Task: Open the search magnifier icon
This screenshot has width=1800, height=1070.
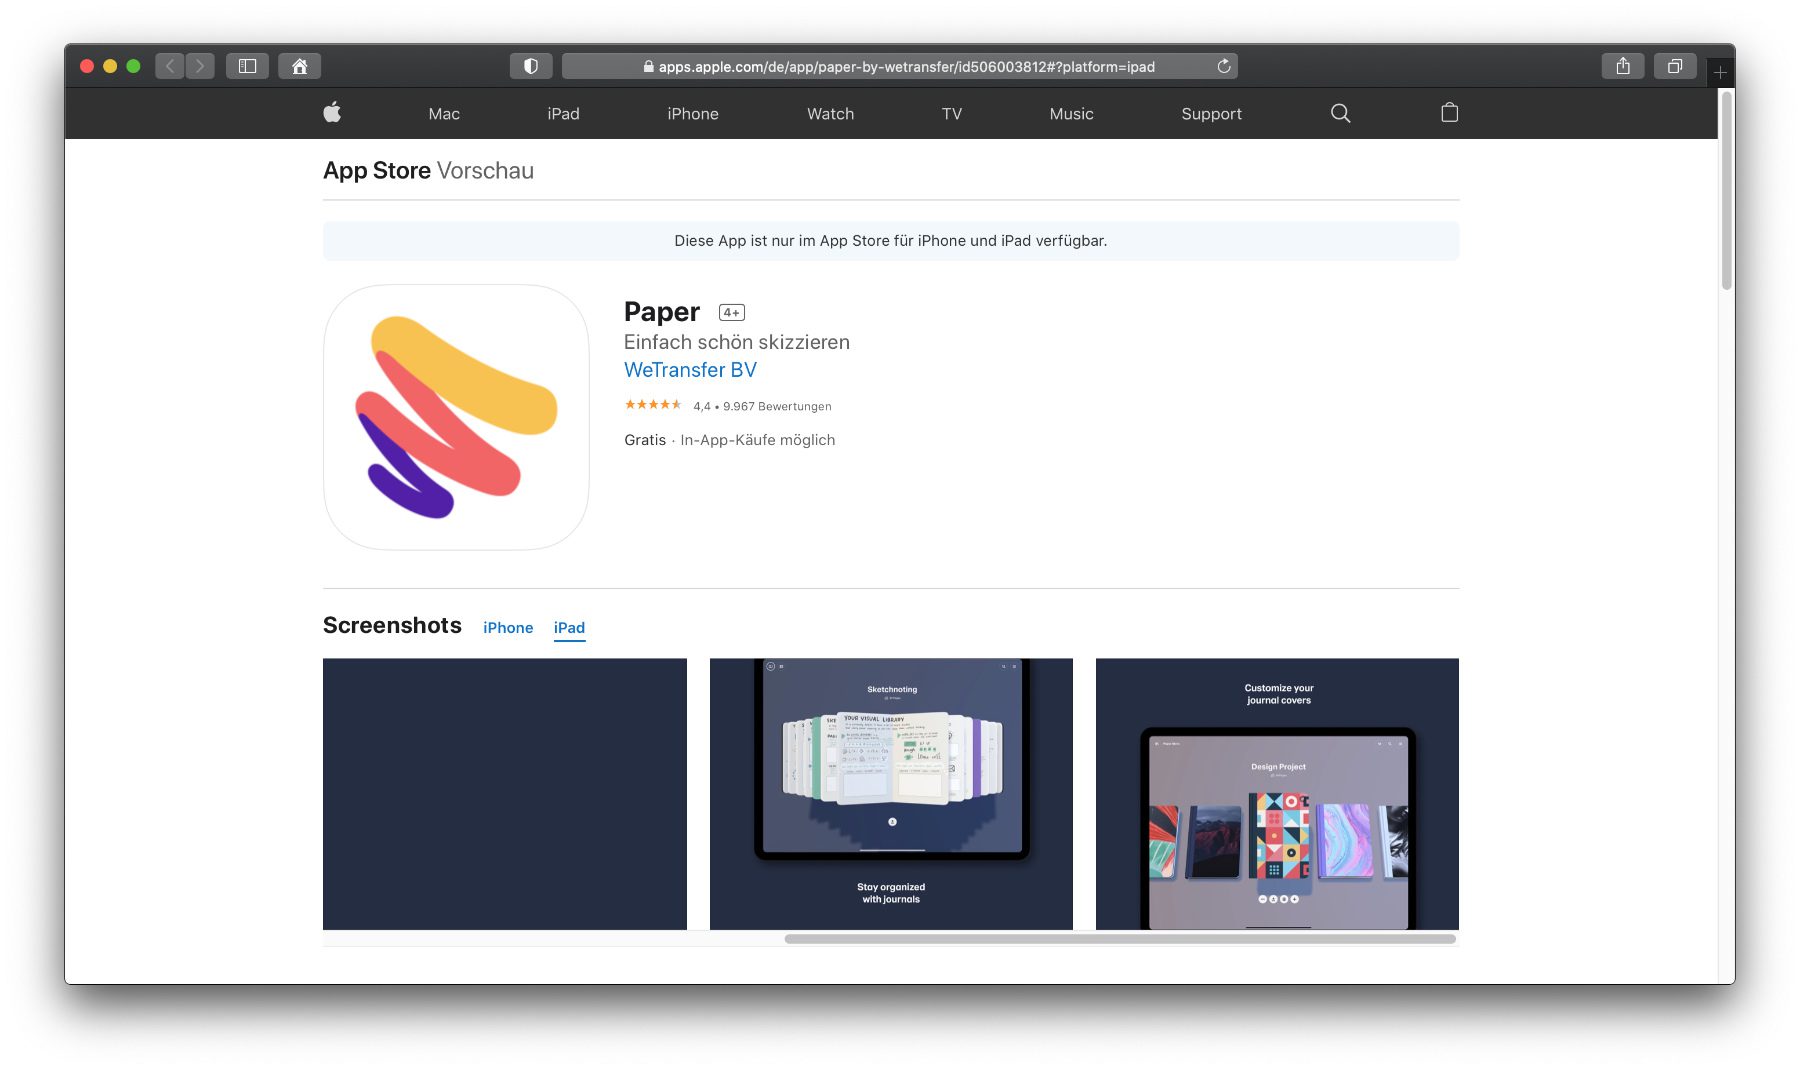Action: 1340,113
